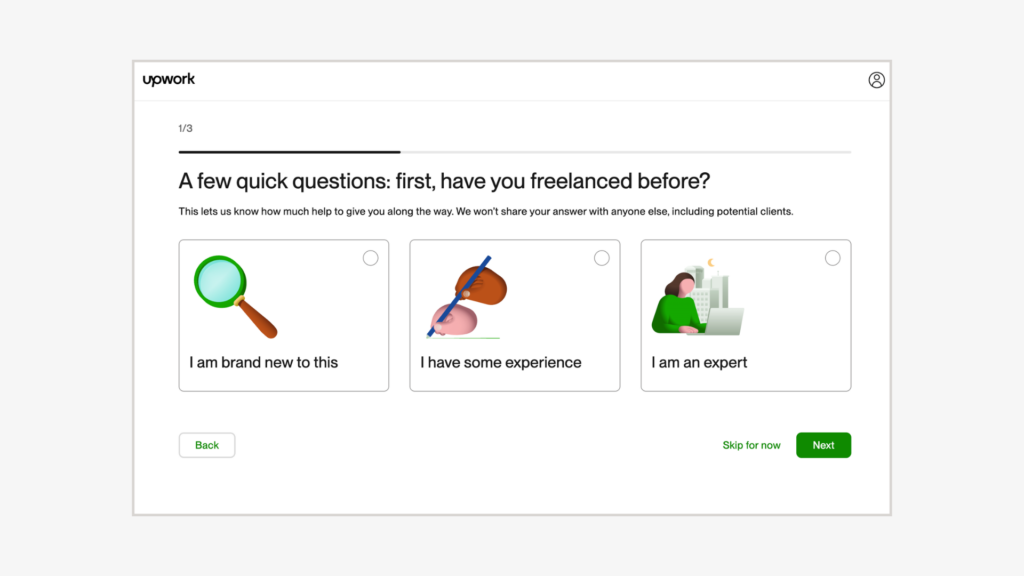Click the Upwork logo
This screenshot has width=1024, height=576.
(169, 80)
